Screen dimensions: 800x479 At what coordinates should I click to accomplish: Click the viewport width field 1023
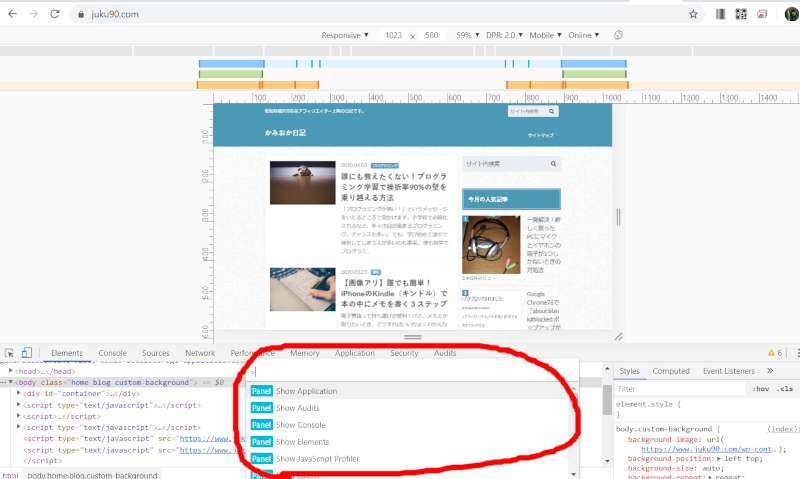(393, 35)
